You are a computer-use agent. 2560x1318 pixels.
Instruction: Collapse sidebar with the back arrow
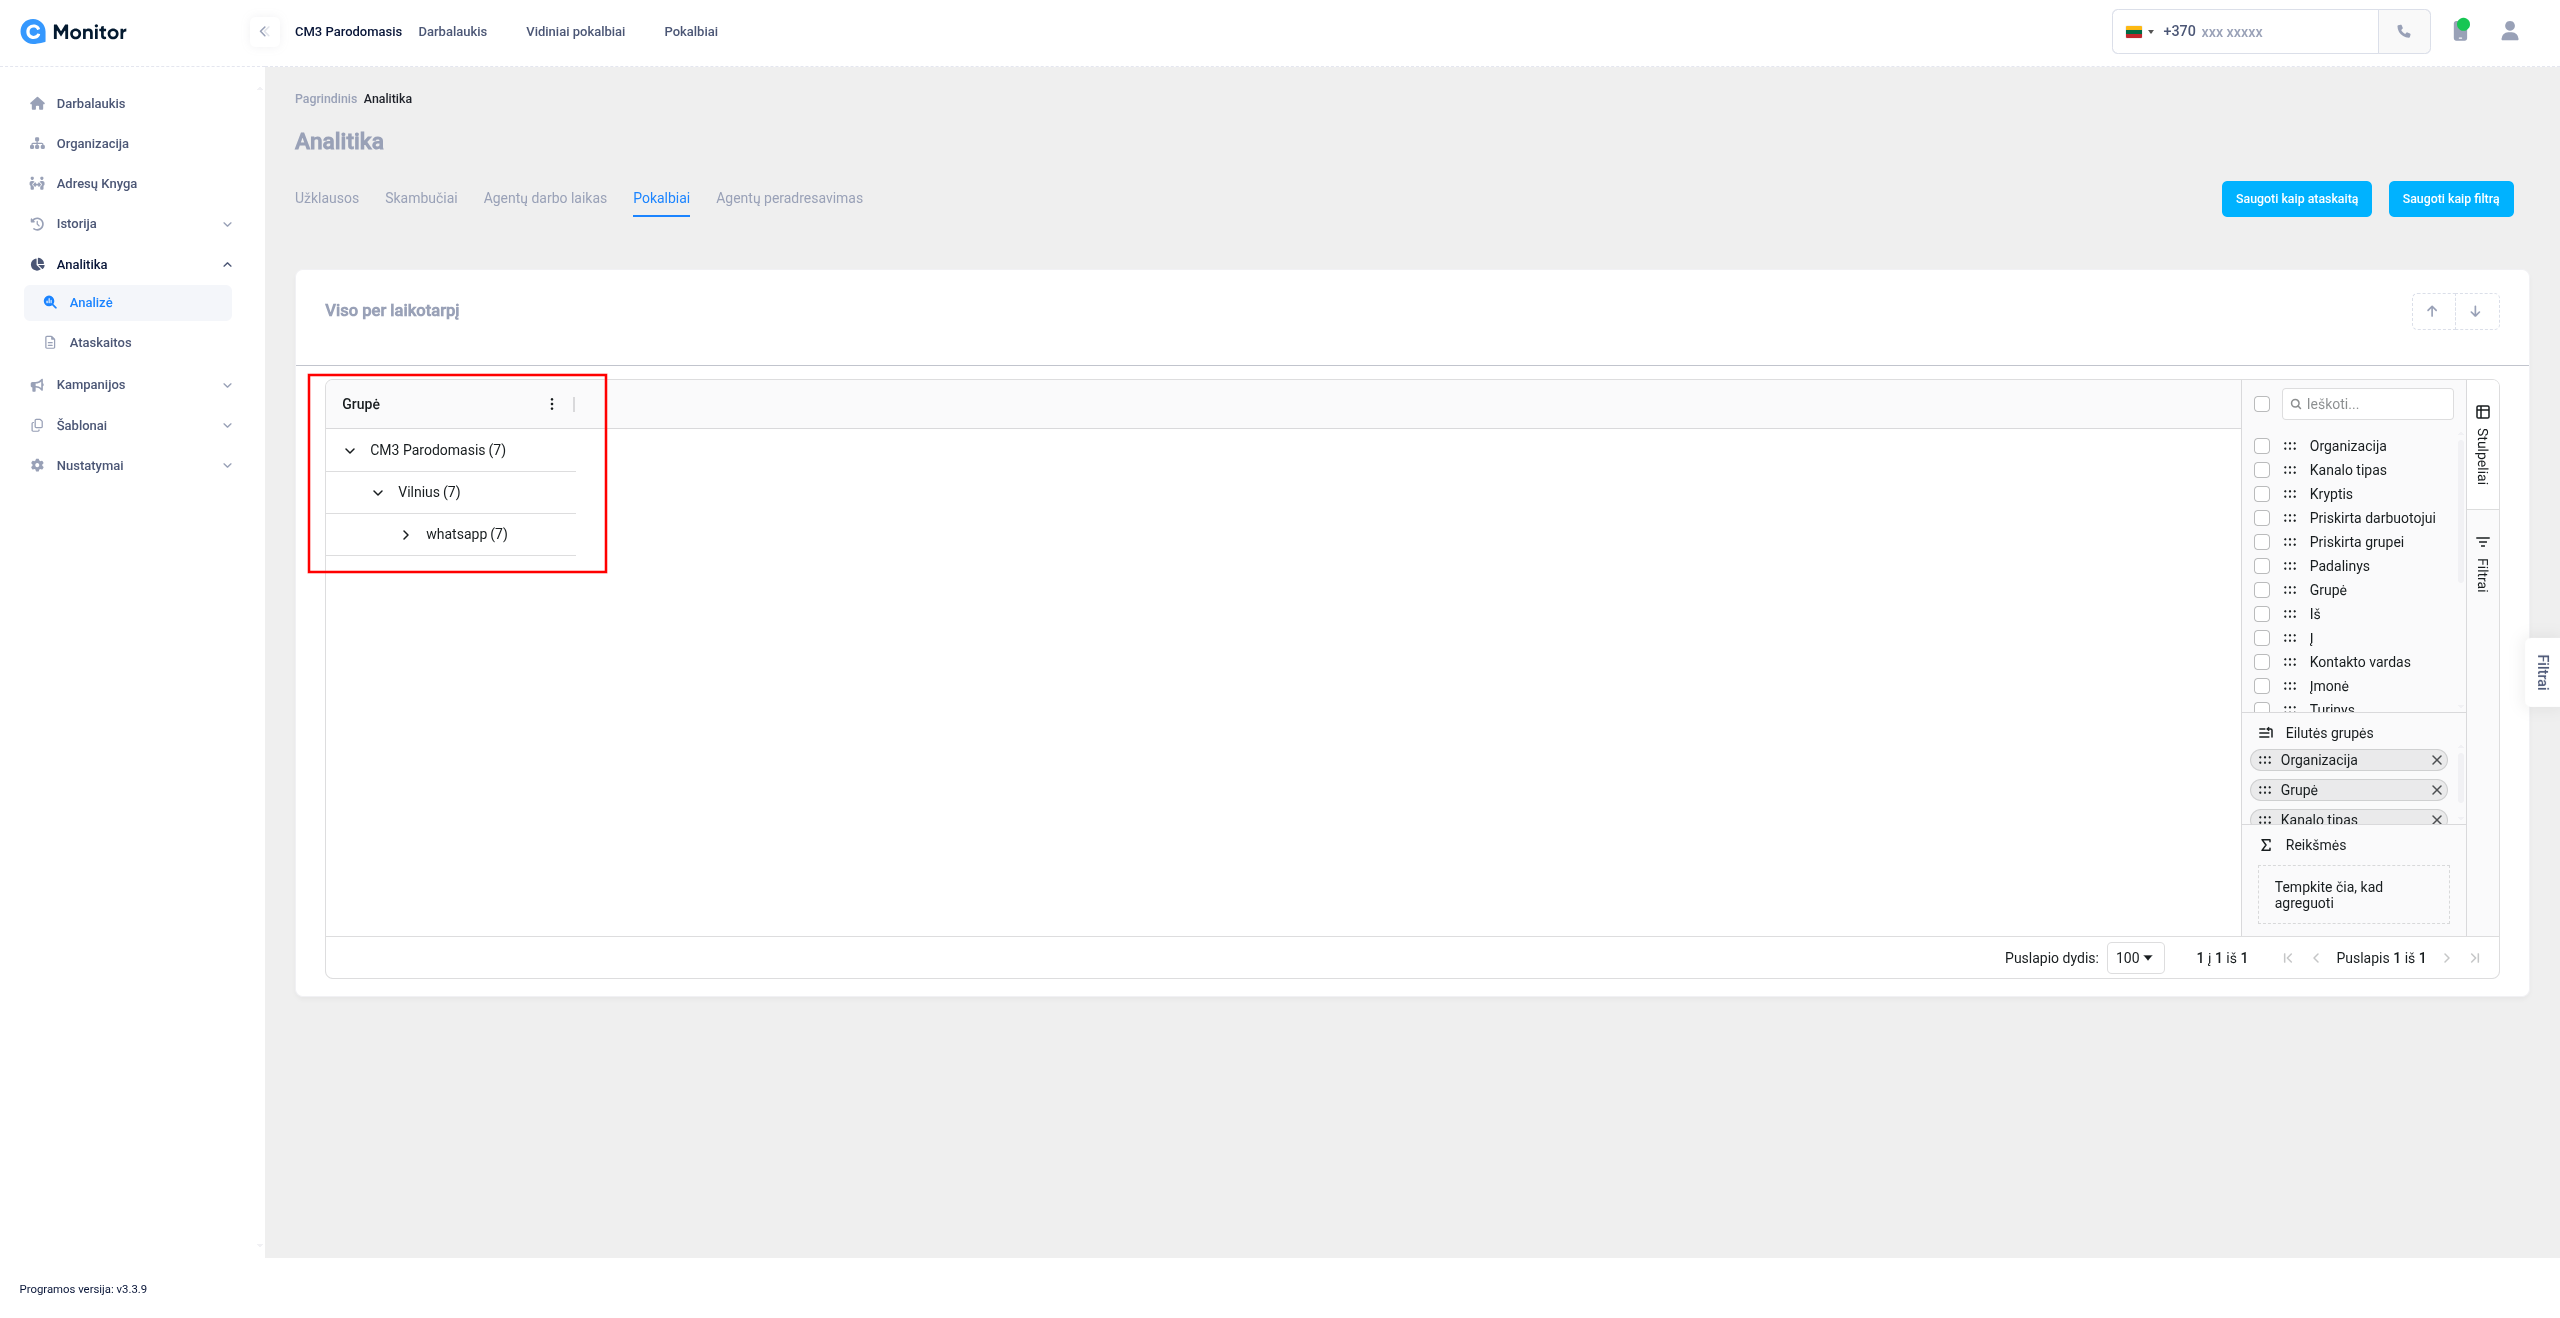click(264, 32)
